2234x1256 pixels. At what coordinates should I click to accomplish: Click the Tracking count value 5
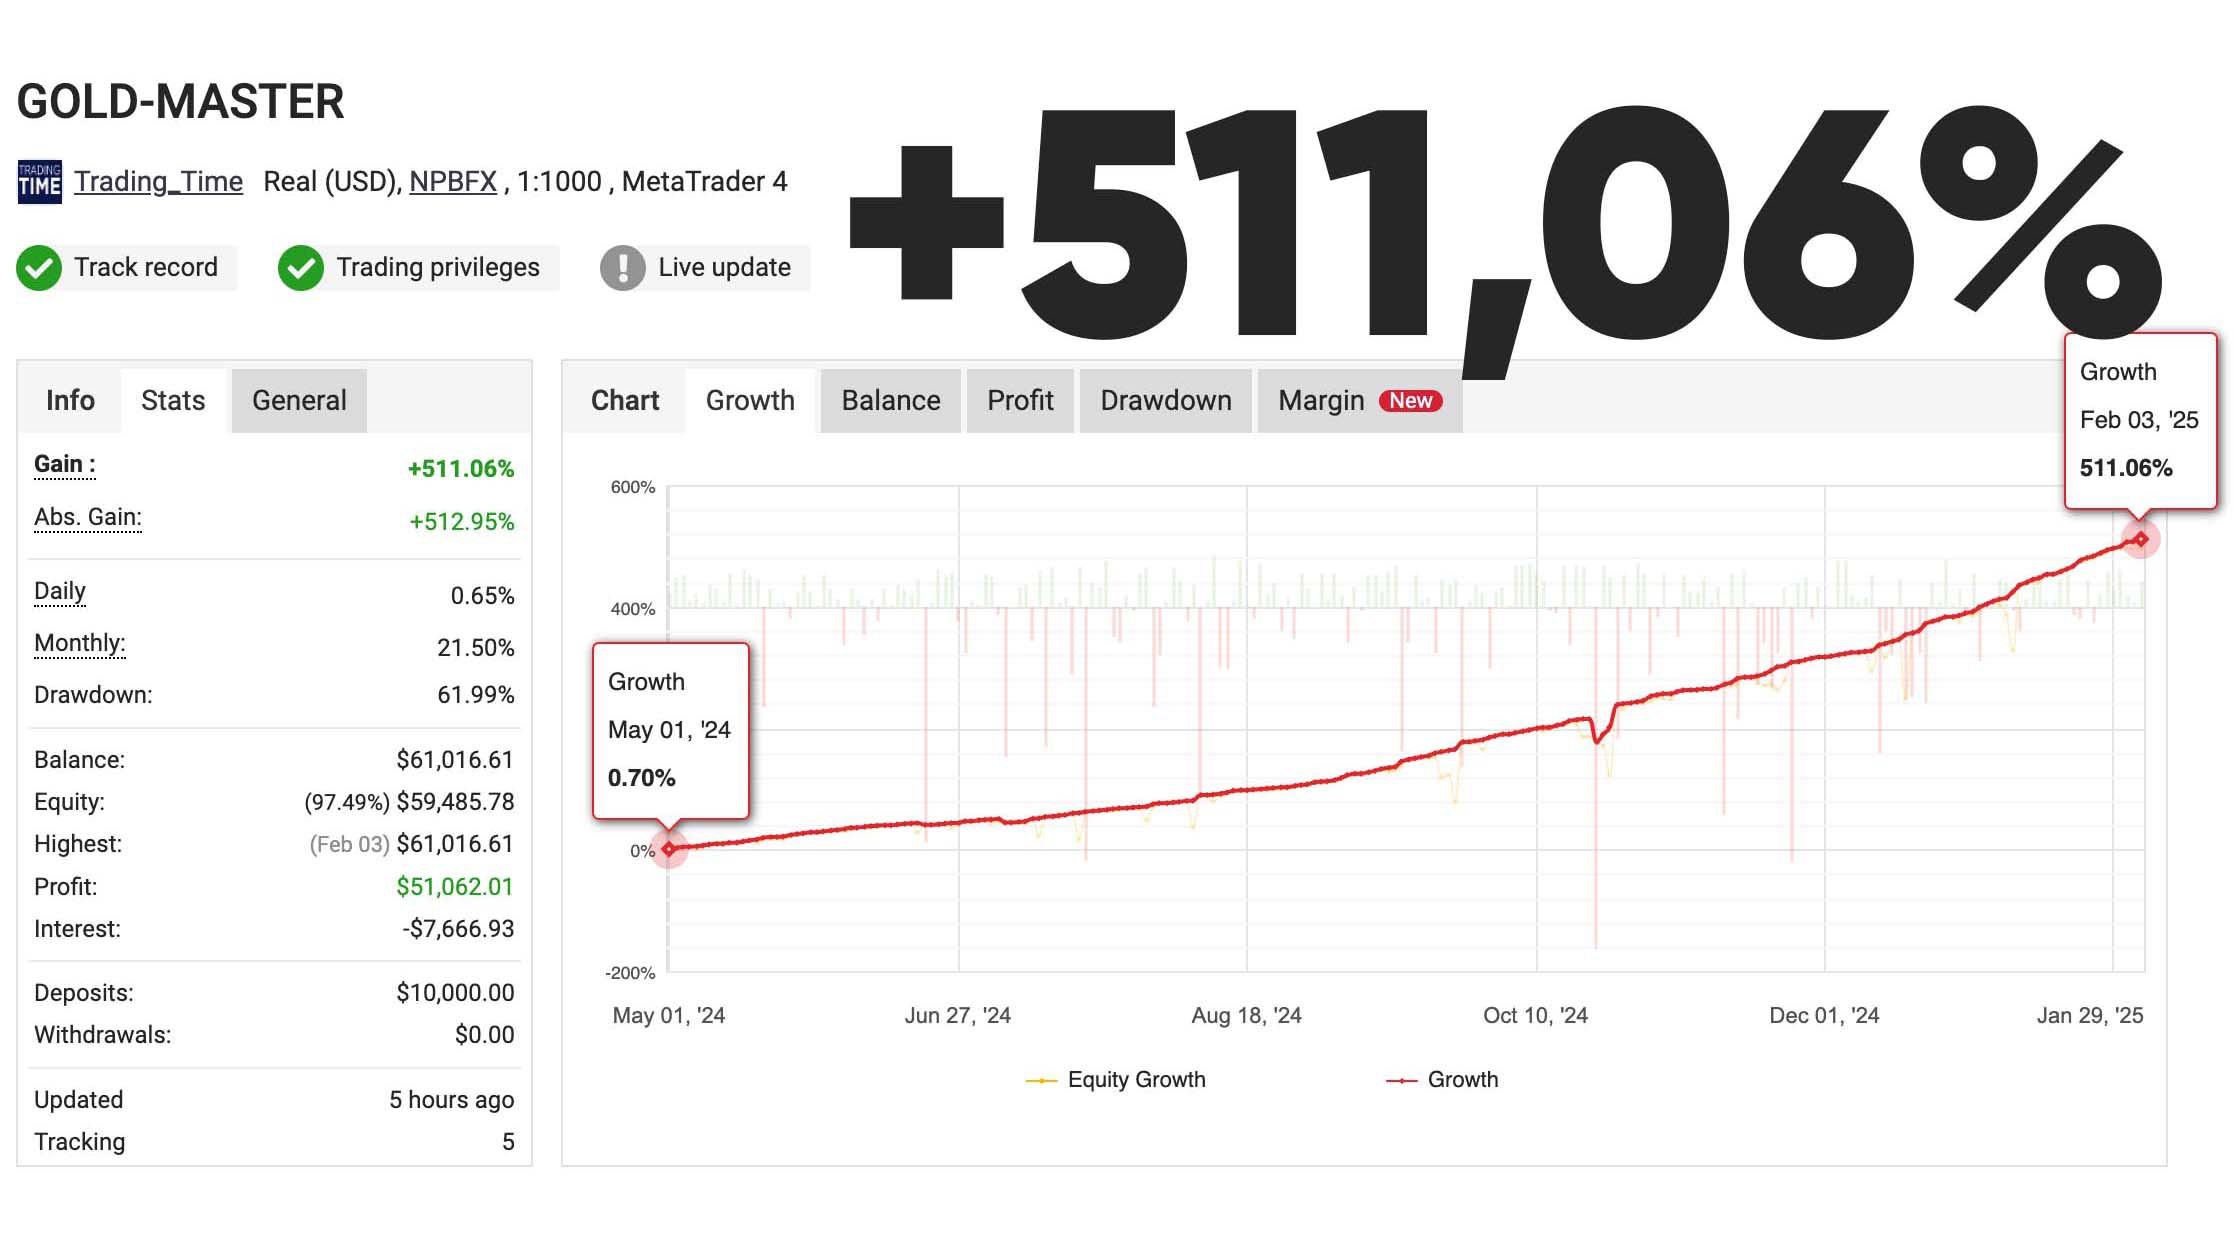point(508,1142)
